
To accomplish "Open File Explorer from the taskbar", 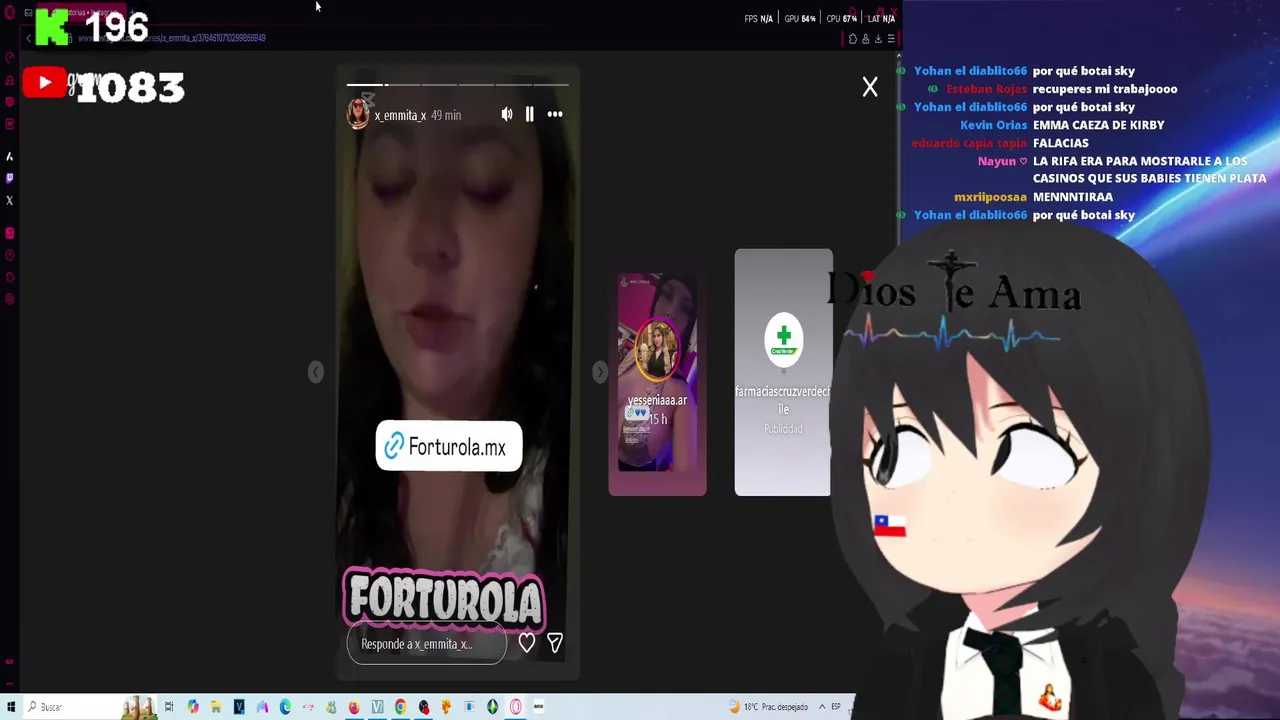I will click(215, 707).
